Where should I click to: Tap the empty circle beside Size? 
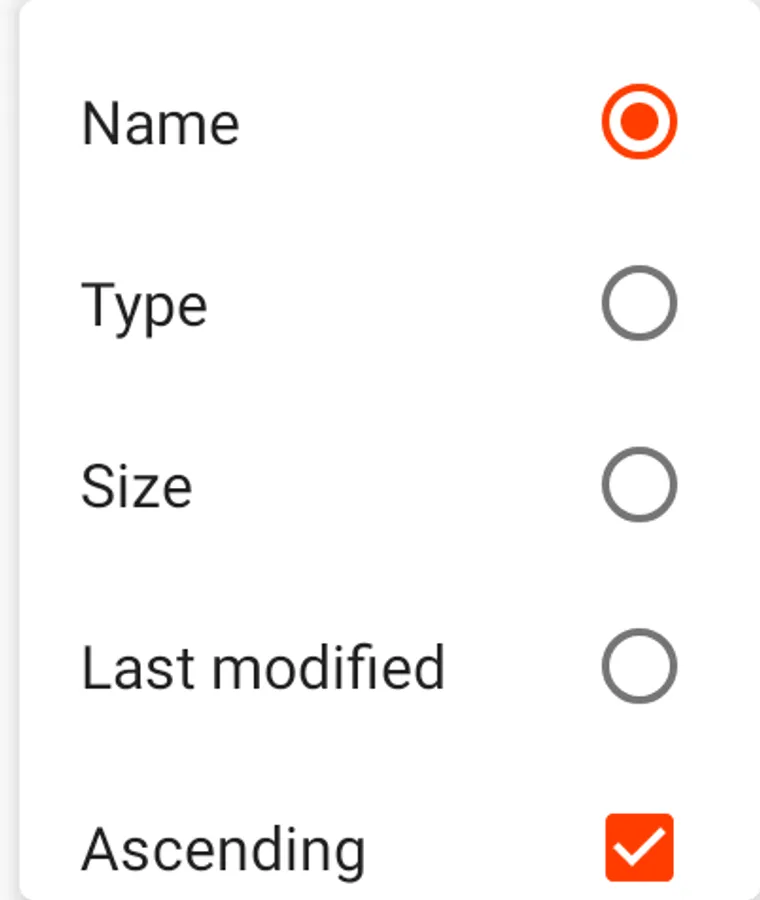639,484
